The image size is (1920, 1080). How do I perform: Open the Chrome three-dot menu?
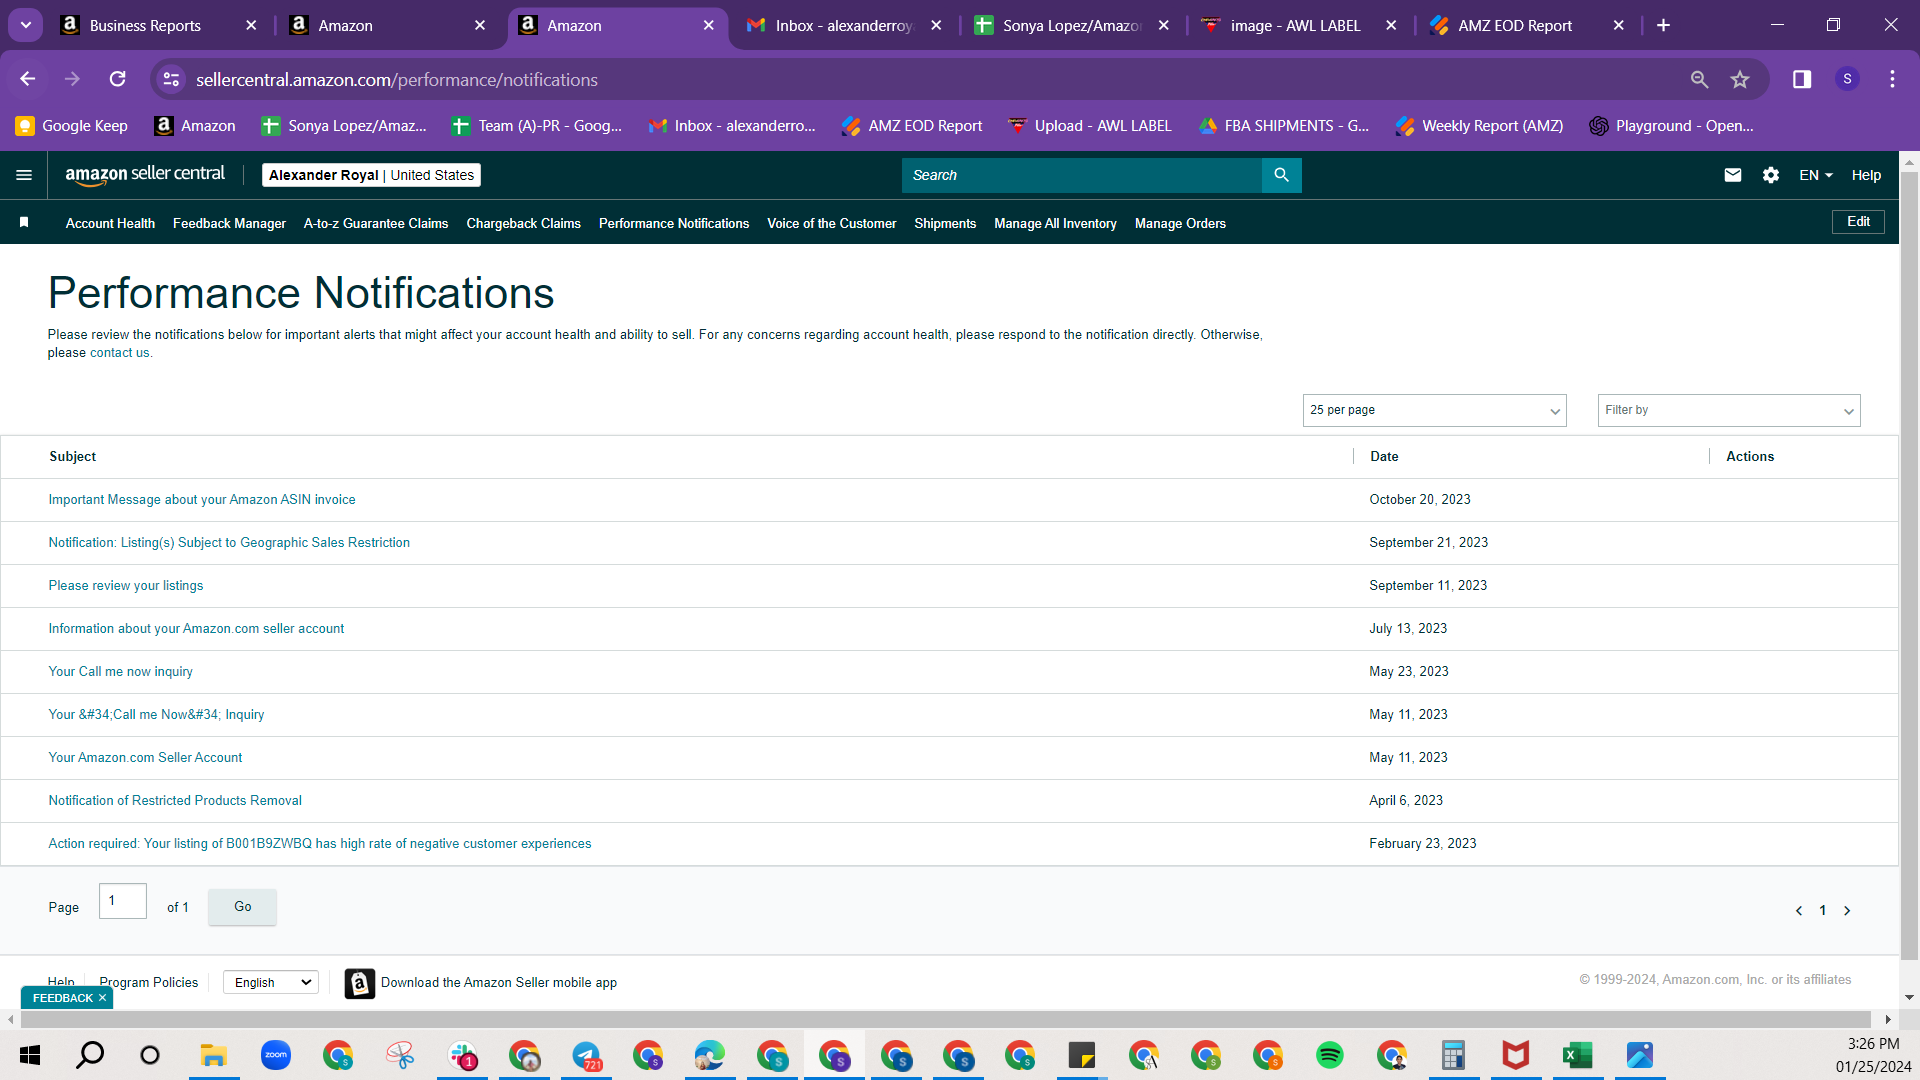tap(1892, 79)
